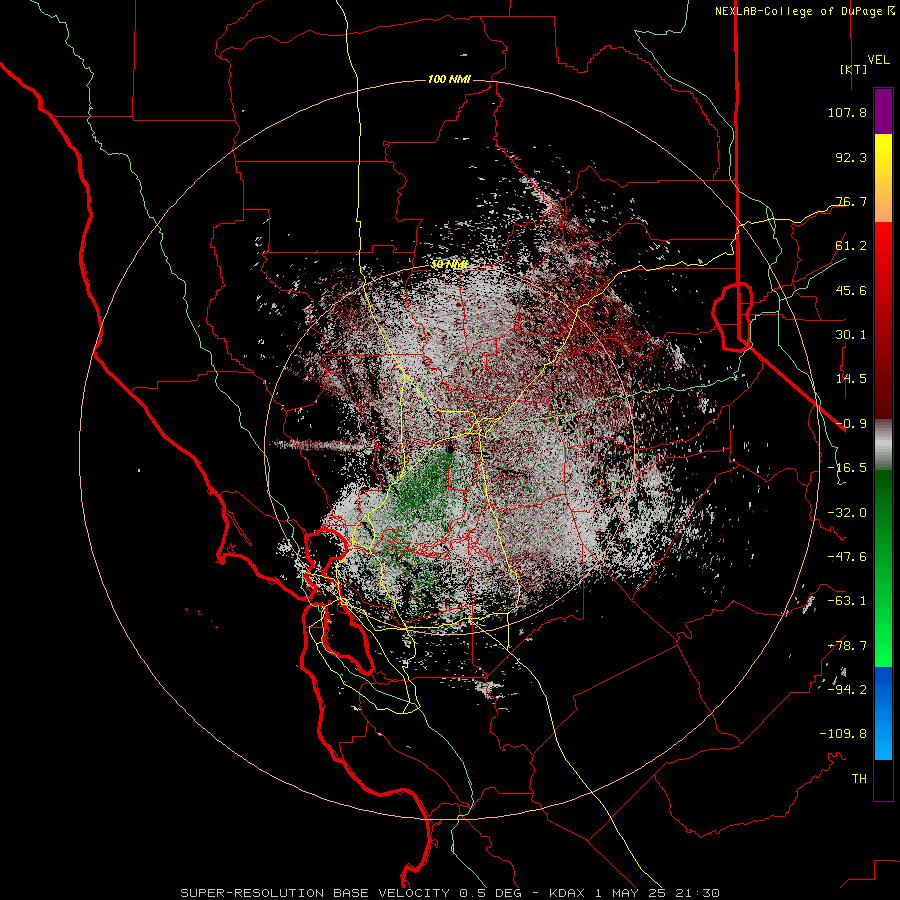This screenshot has height=900, width=900.
Task: Select the 14.5 legend value
Action: (851, 379)
